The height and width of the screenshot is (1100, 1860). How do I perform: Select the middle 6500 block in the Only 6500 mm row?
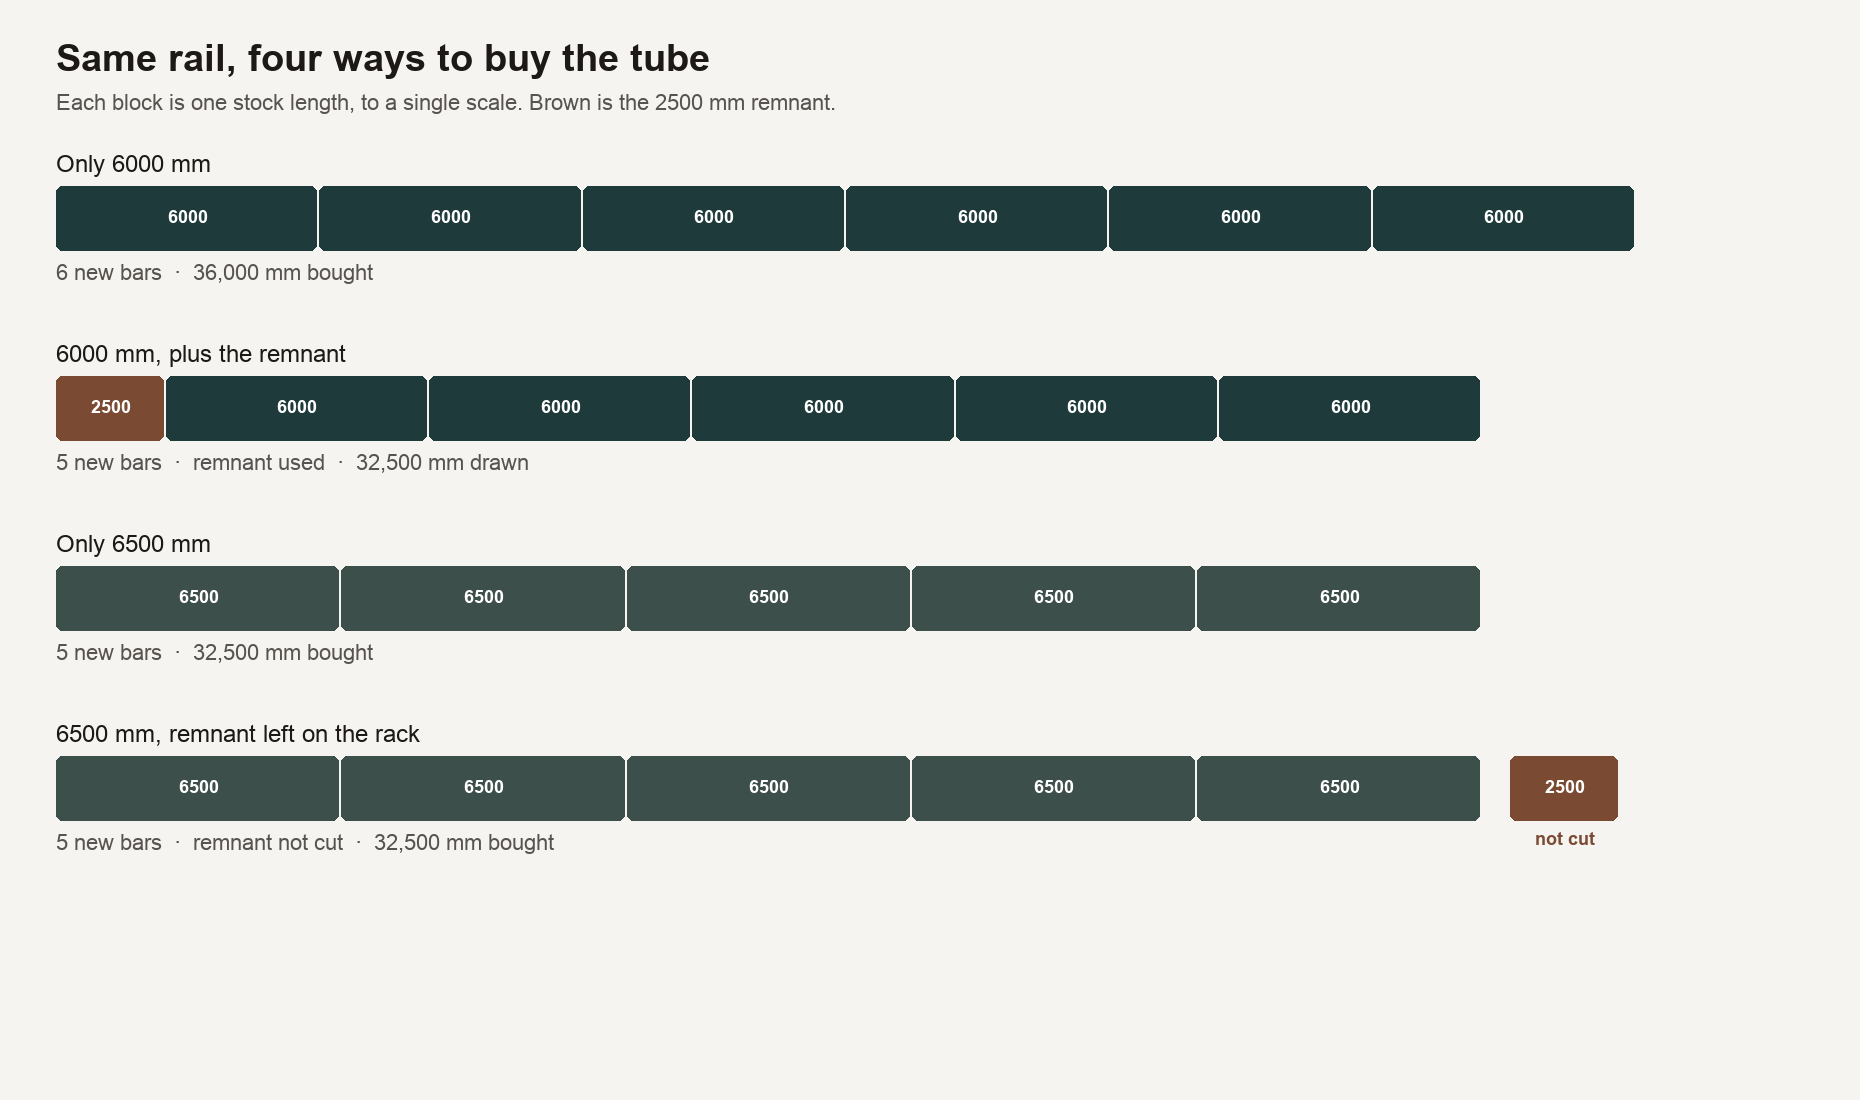(768, 598)
